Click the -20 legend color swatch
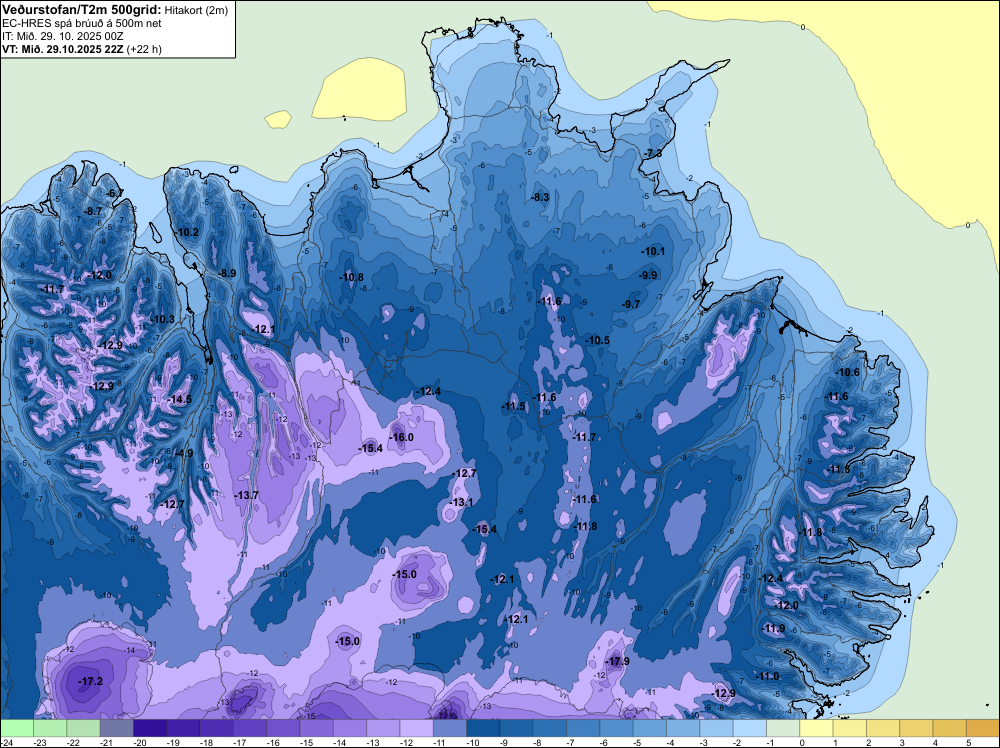 point(150,728)
